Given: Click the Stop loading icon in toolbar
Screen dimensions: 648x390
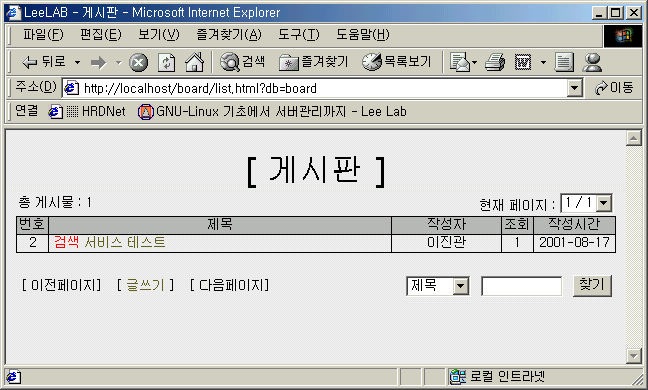Looking at the screenshot, I should pyautogui.click(x=138, y=63).
